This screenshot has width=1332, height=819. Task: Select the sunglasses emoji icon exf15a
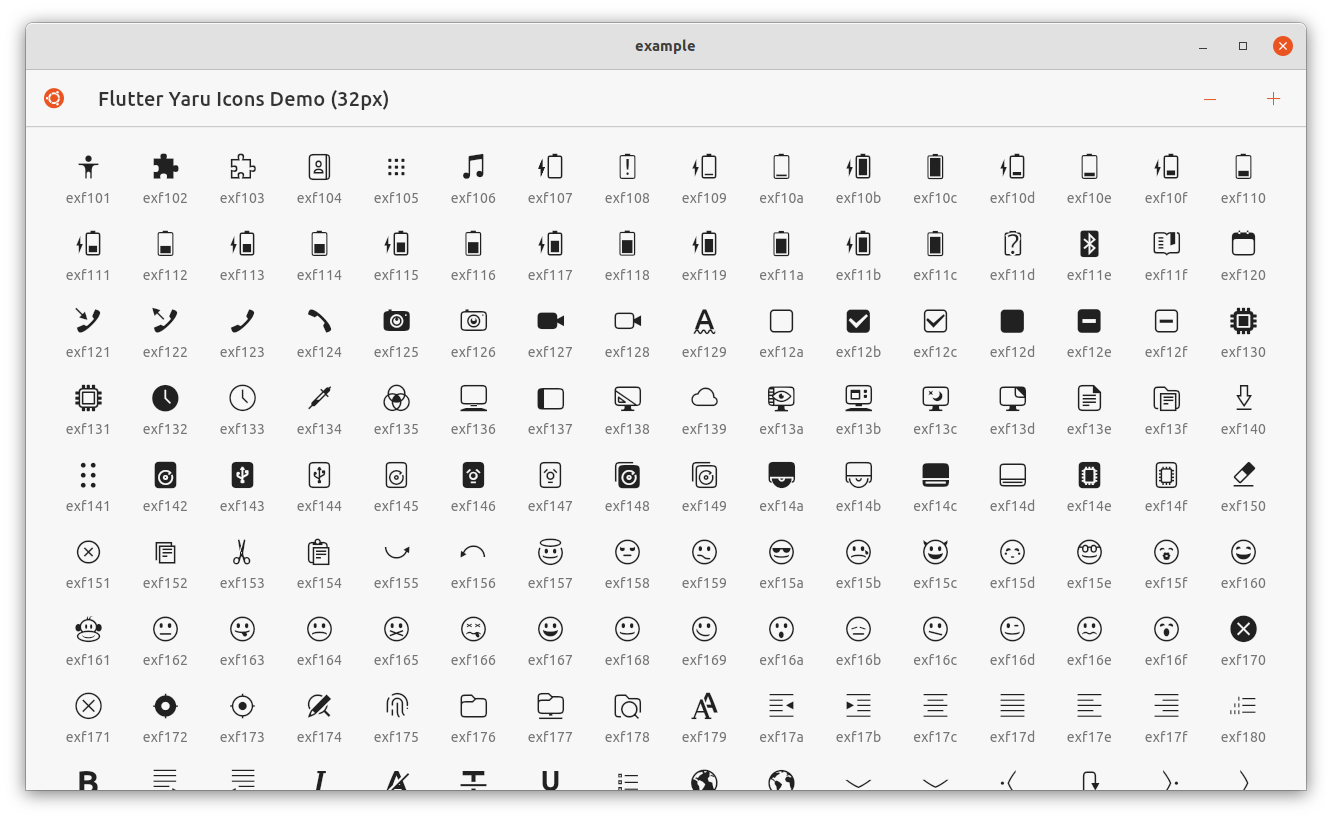click(x=781, y=551)
